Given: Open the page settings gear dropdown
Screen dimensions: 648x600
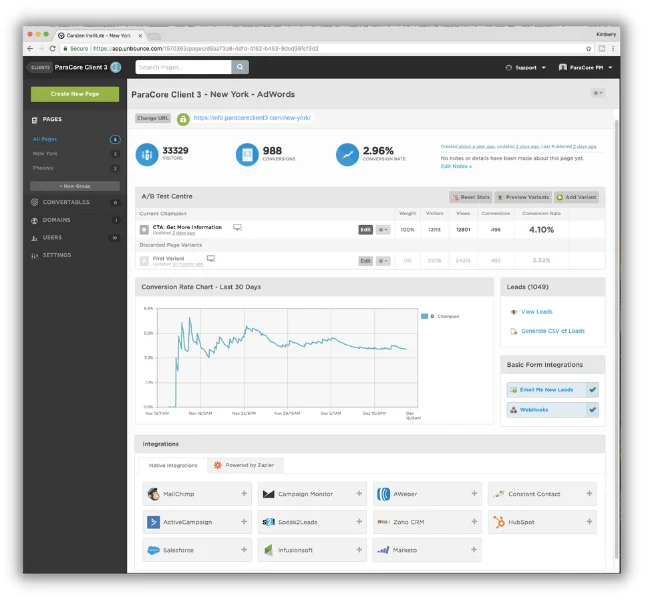Looking at the screenshot, I should click(x=597, y=93).
